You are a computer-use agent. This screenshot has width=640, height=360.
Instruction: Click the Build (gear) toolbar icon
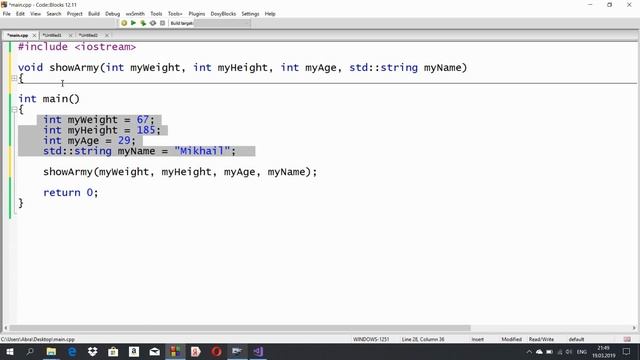pyautogui.click(x=124, y=23)
